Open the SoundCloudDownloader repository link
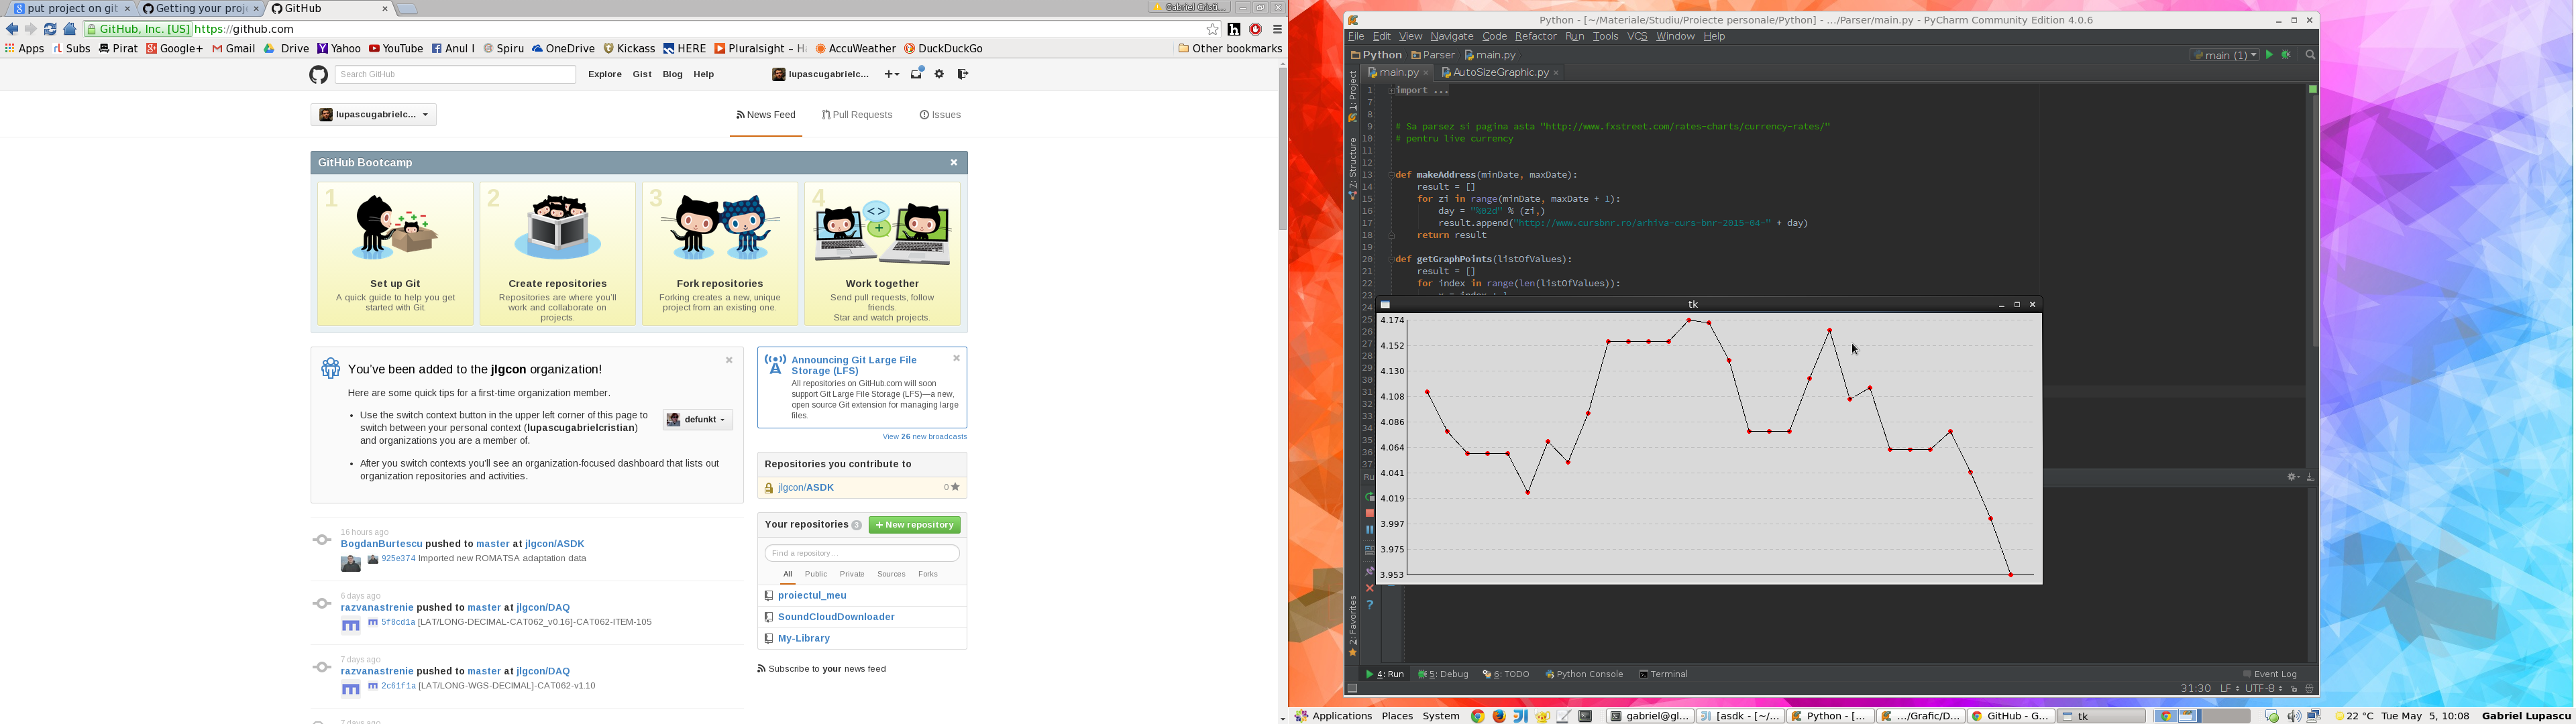2576x724 pixels. [836, 617]
